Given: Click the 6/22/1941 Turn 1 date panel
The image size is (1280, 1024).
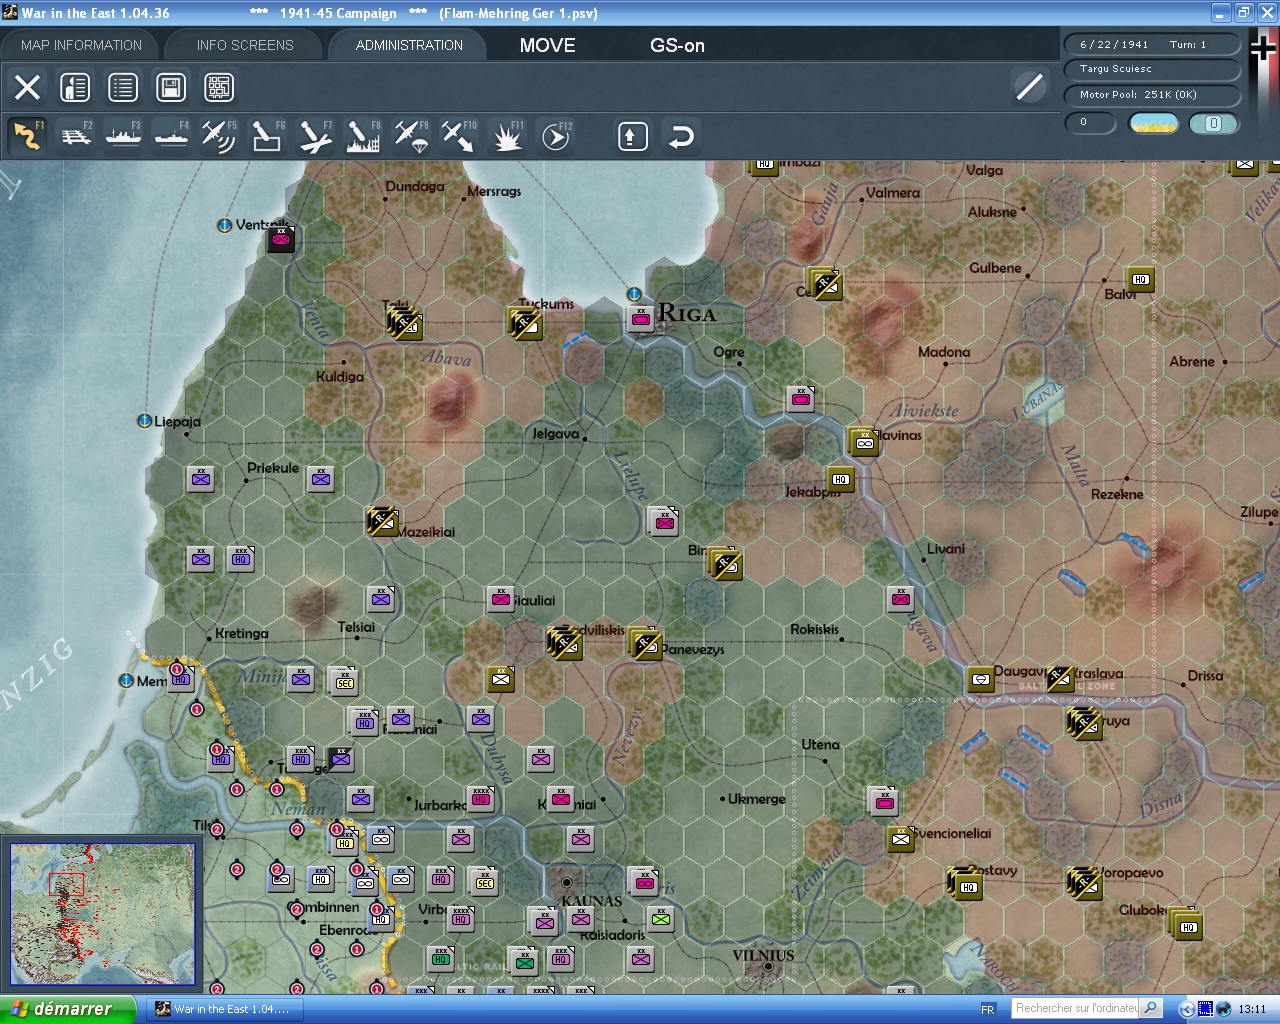Looking at the screenshot, I should coord(1151,45).
